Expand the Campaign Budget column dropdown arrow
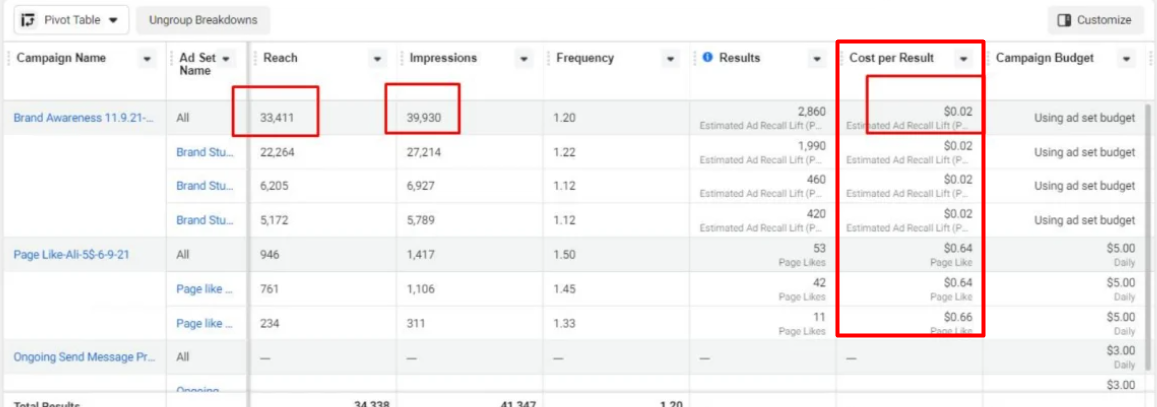This screenshot has height=407, width=1157. click(1127, 59)
